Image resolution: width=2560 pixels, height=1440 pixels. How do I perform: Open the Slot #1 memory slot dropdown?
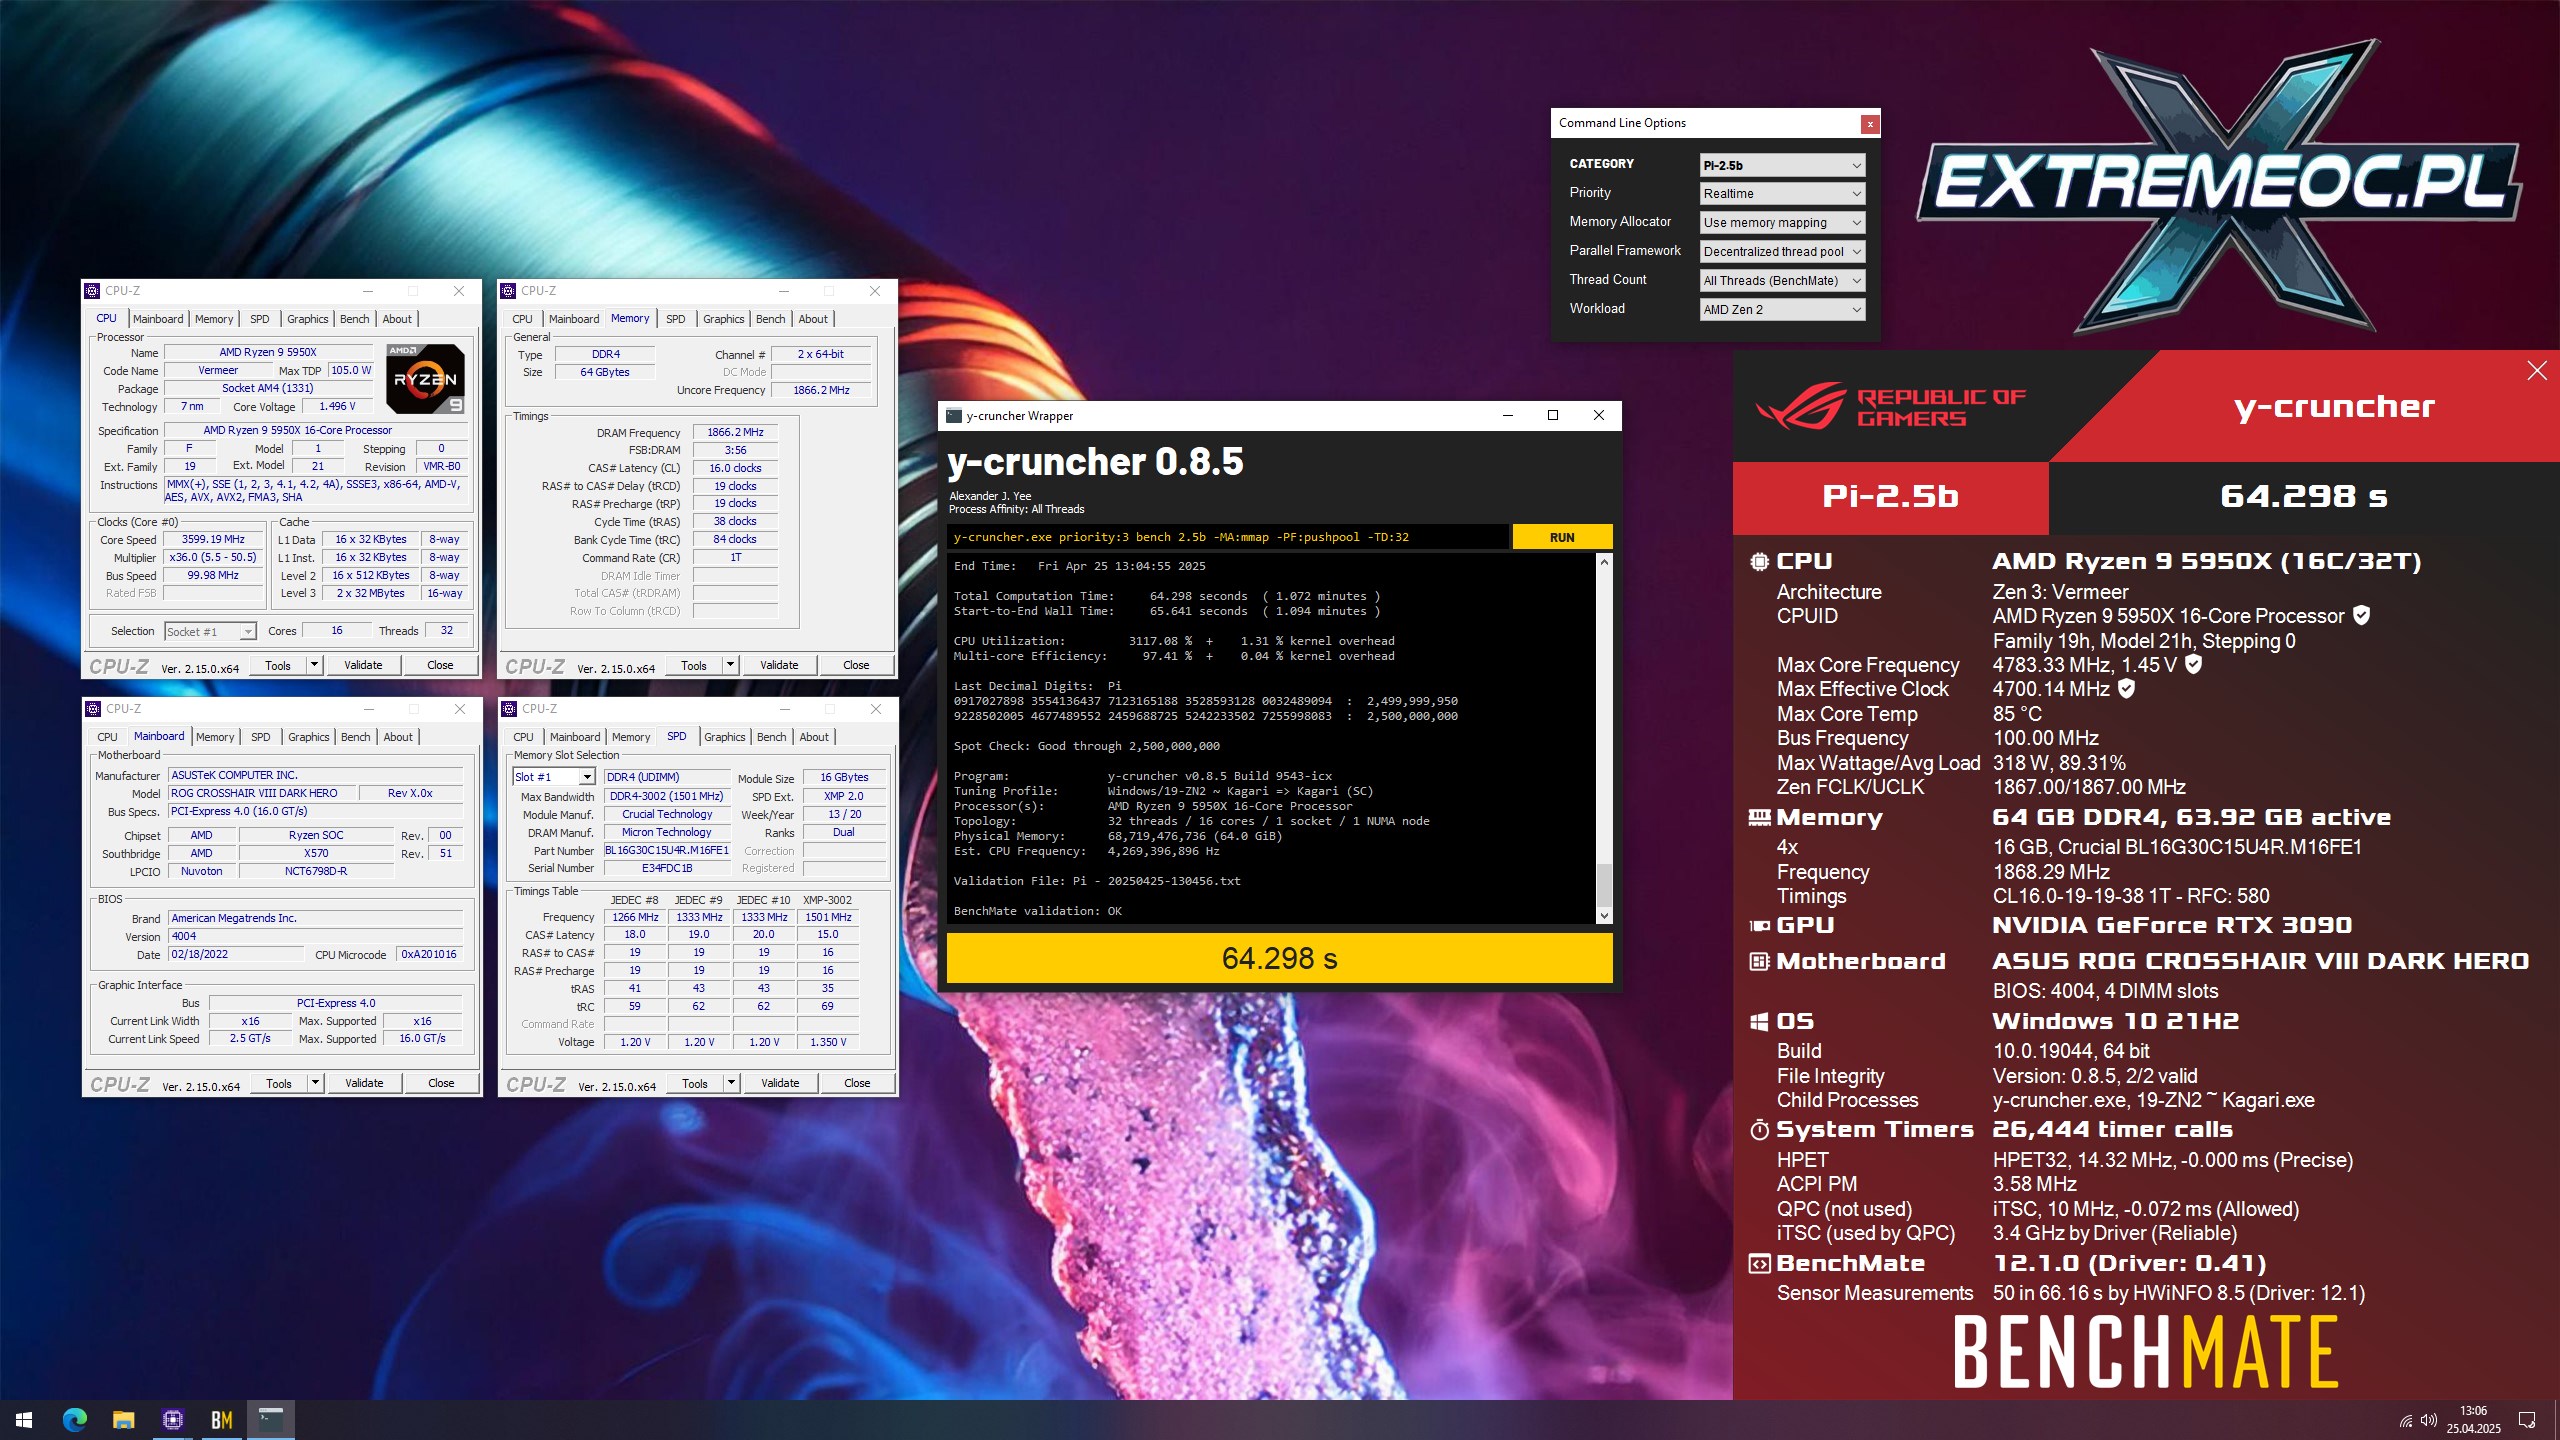pyautogui.click(x=553, y=777)
